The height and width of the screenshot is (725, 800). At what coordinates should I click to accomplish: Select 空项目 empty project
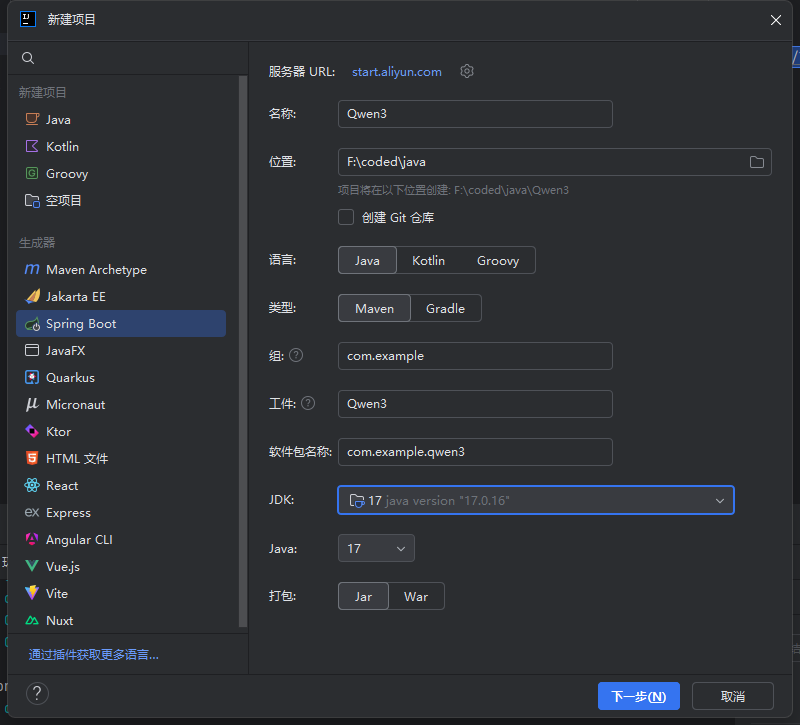[121, 201]
